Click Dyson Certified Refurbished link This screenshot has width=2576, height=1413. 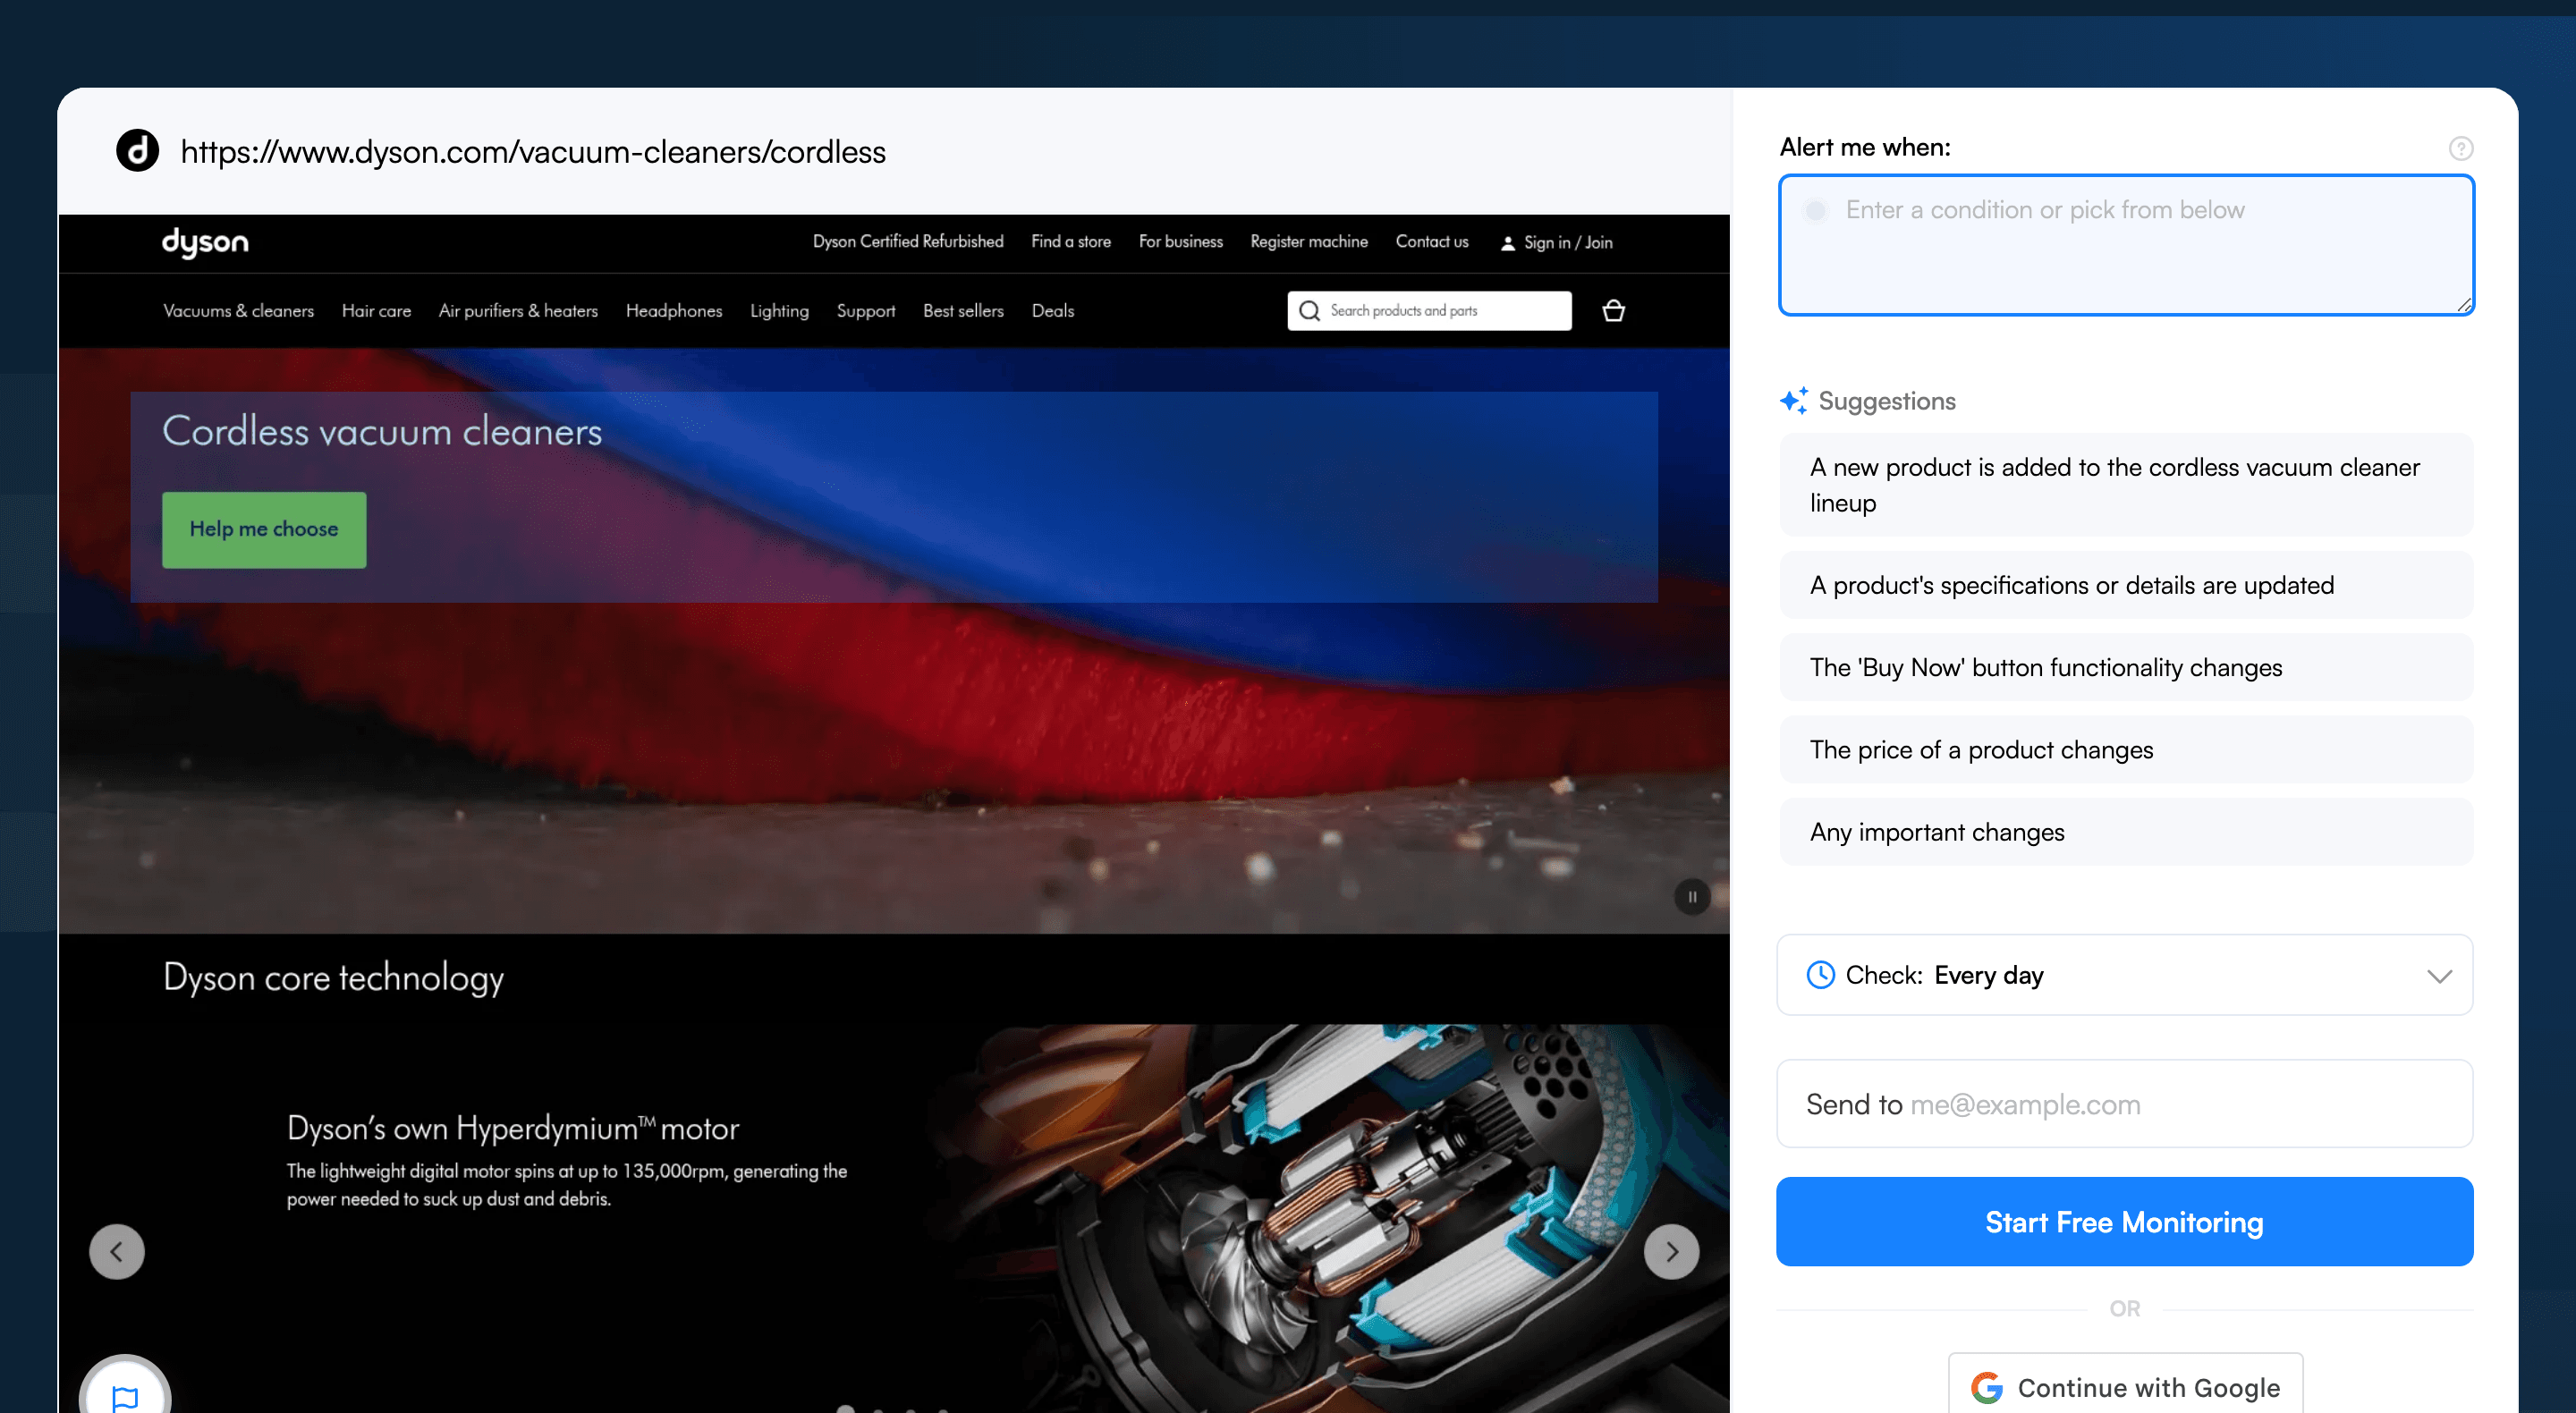coord(908,242)
